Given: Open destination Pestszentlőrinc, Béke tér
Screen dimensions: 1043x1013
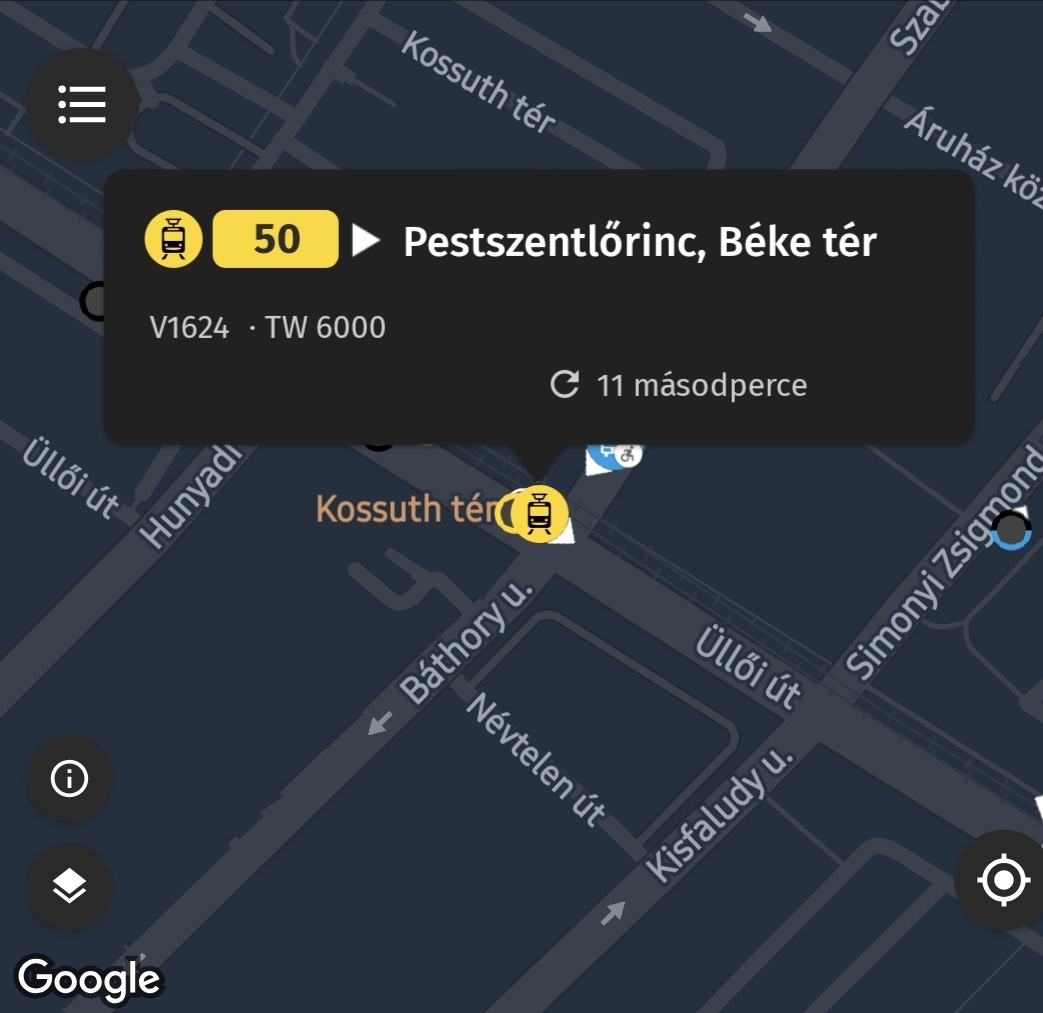Looking at the screenshot, I should 639,241.
